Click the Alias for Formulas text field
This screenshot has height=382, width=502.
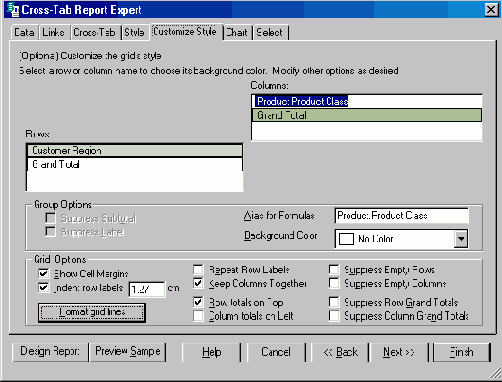402,216
